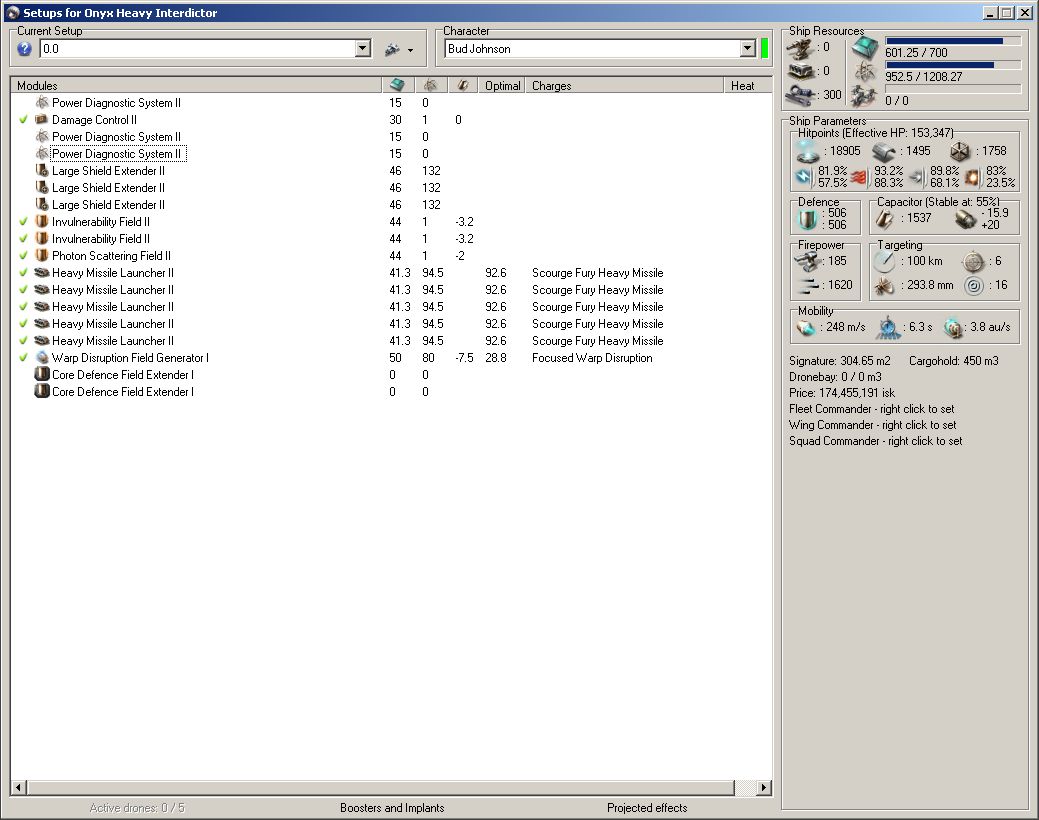
Task: Click the turret hardpoints icon in Ship Resources
Action: [800, 48]
